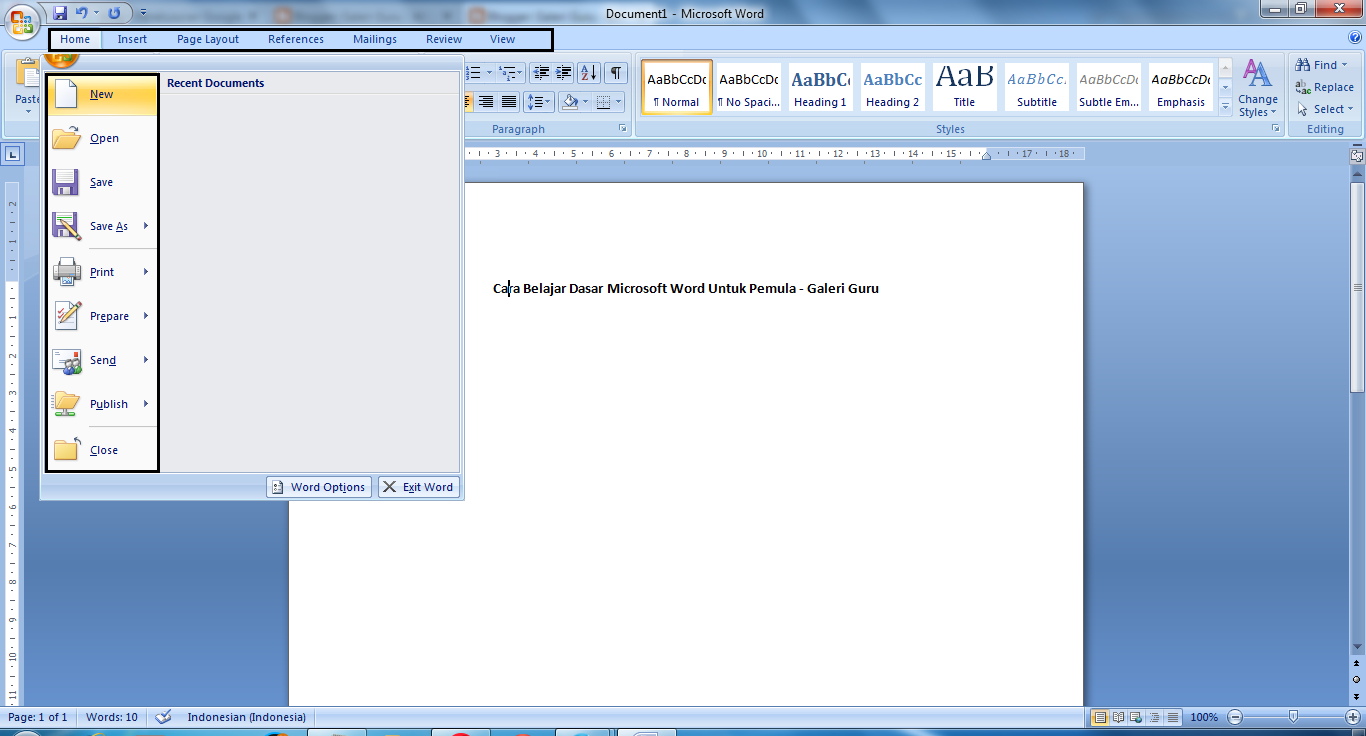Switch to Draft view
The width and height of the screenshot is (1366, 736).
(1173, 717)
